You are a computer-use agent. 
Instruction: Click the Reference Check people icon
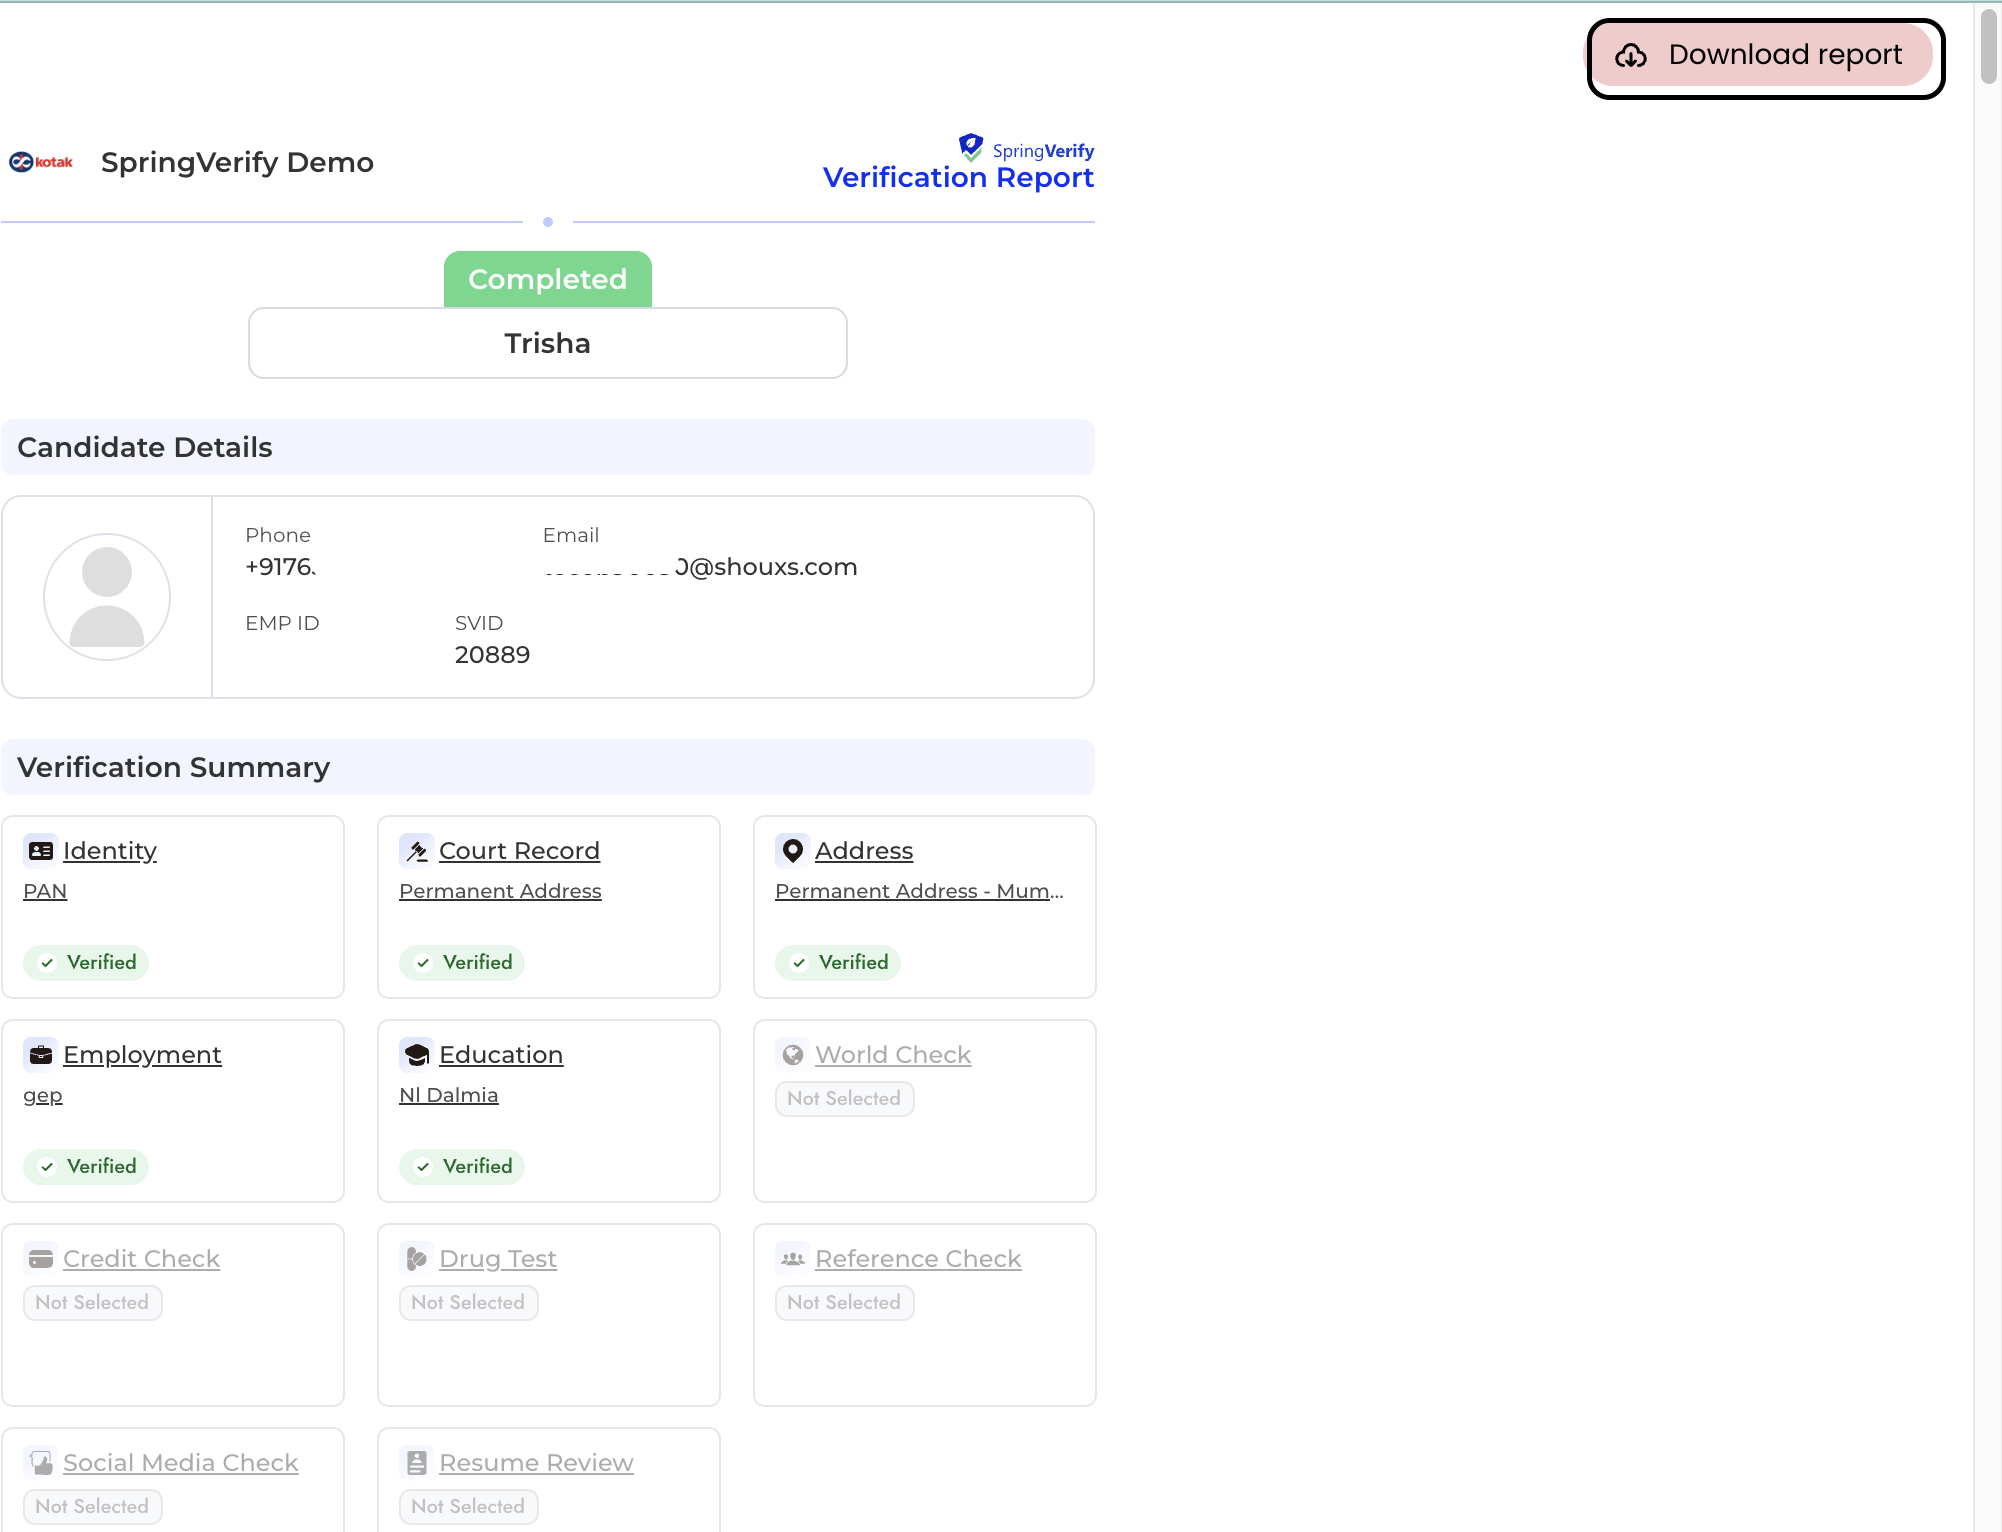click(792, 1259)
